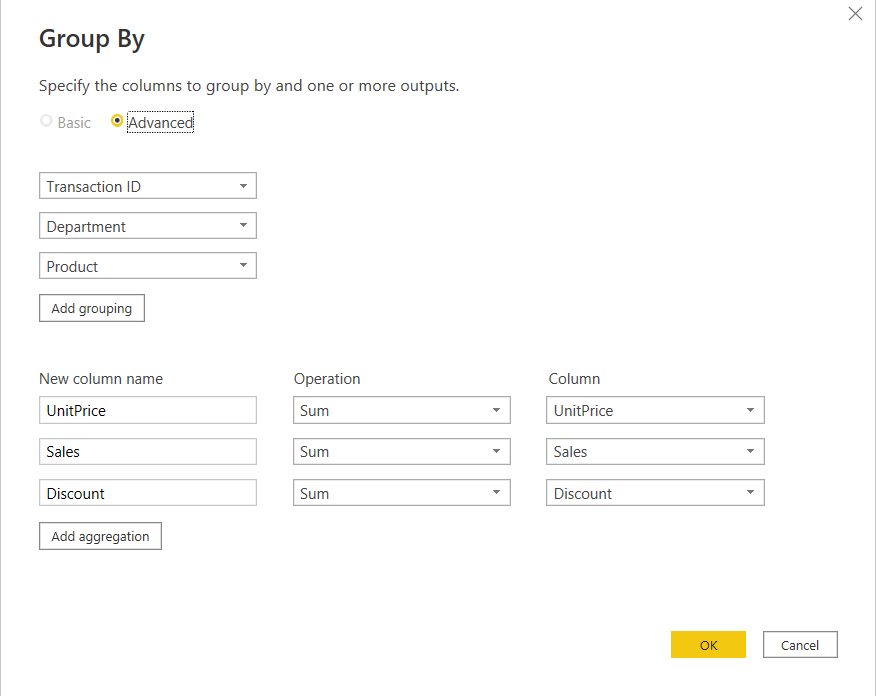The height and width of the screenshot is (696, 876).
Task: Open the Operation dropdown in the Discount row
Action: click(x=402, y=493)
